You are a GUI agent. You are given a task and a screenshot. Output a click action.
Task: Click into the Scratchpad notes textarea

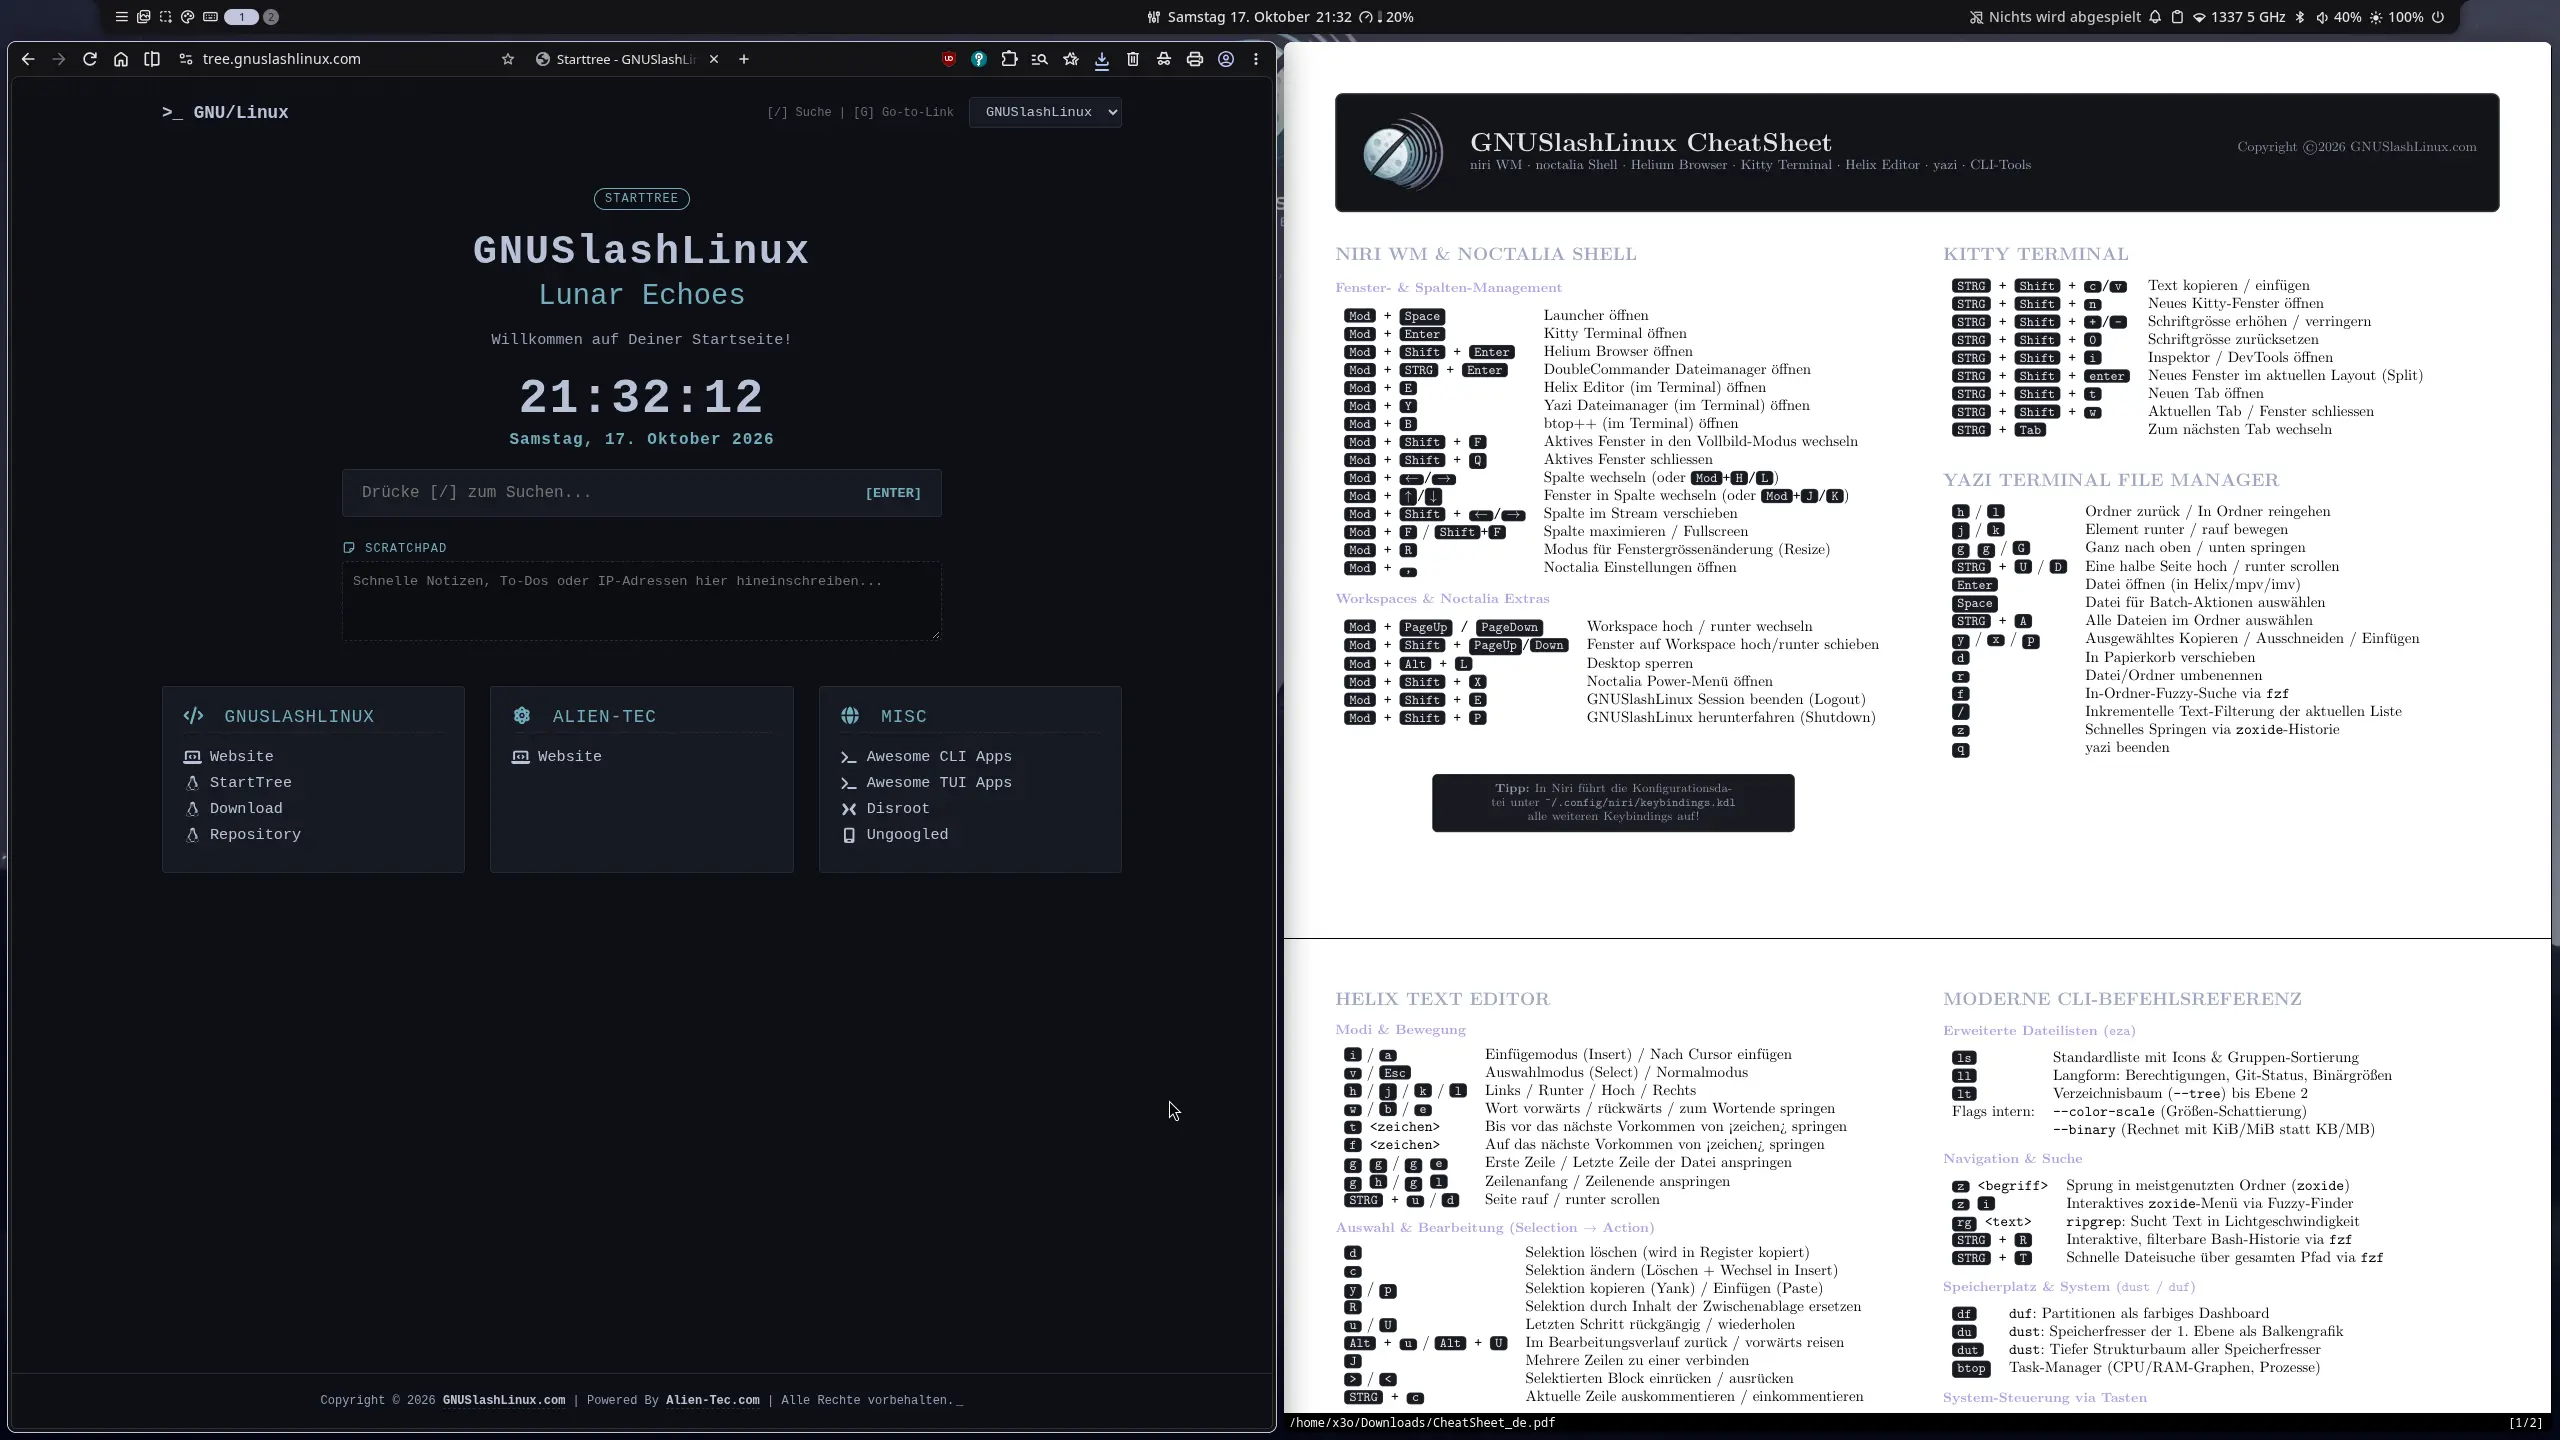(x=641, y=601)
